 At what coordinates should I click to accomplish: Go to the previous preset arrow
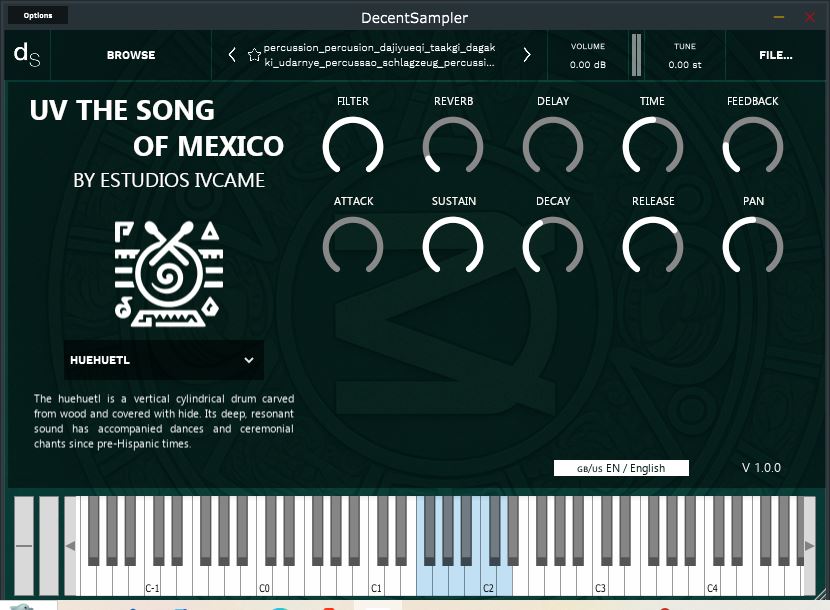[232, 55]
